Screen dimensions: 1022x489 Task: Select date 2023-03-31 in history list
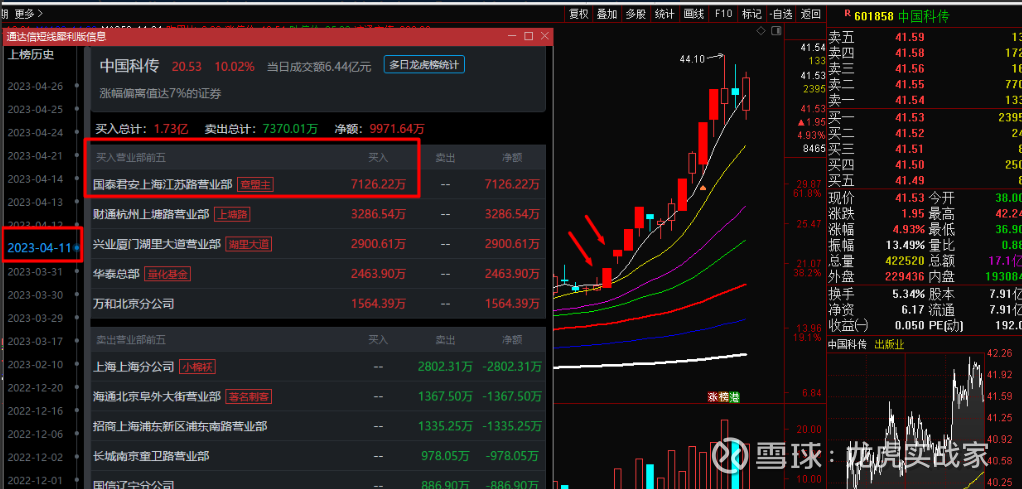pos(35,271)
